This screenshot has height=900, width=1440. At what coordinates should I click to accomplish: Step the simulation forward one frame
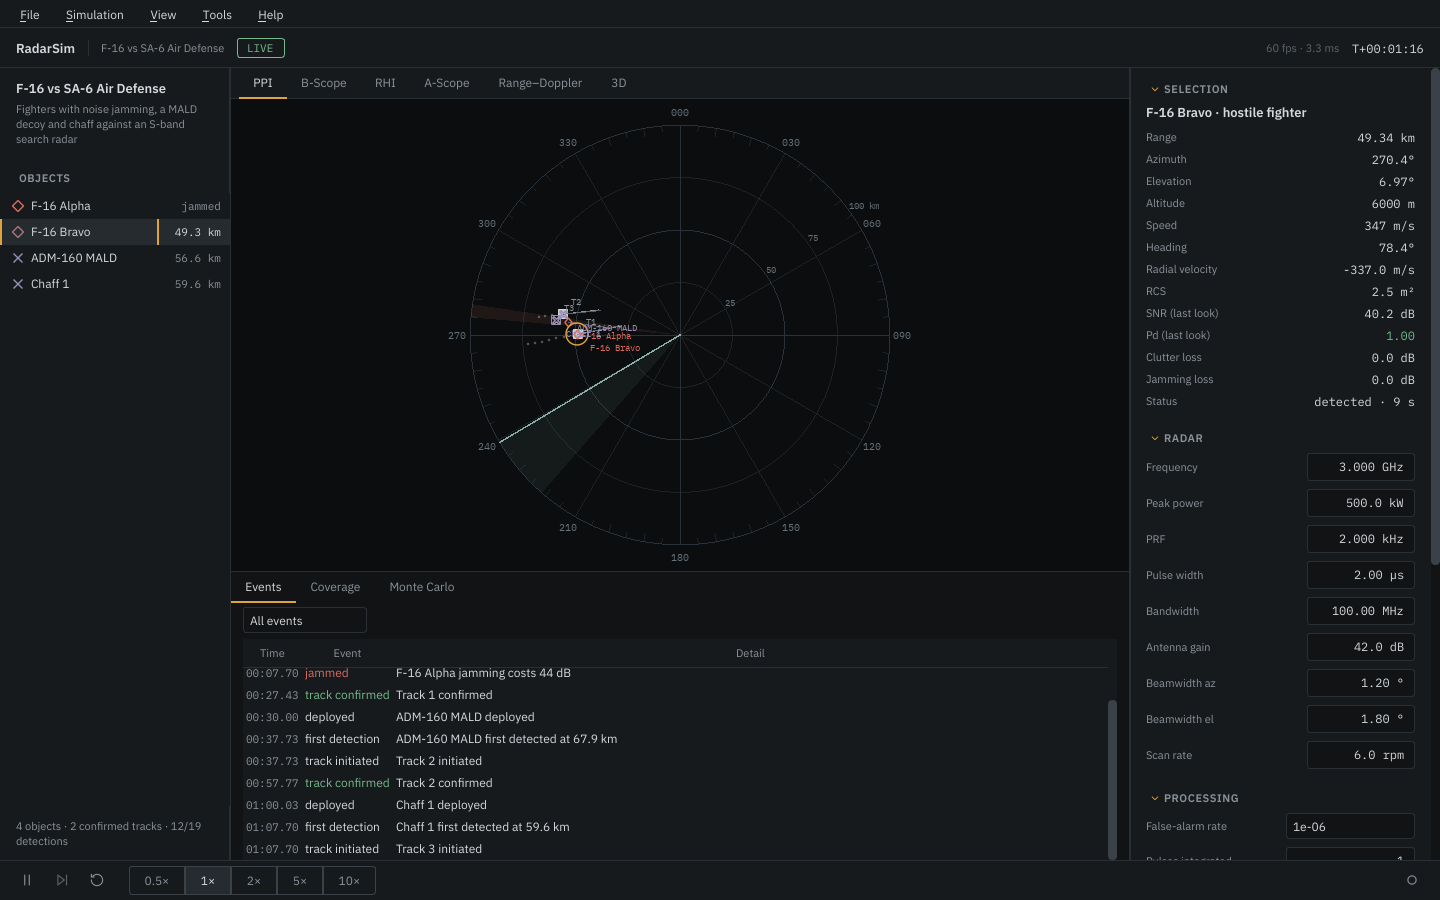(62, 880)
